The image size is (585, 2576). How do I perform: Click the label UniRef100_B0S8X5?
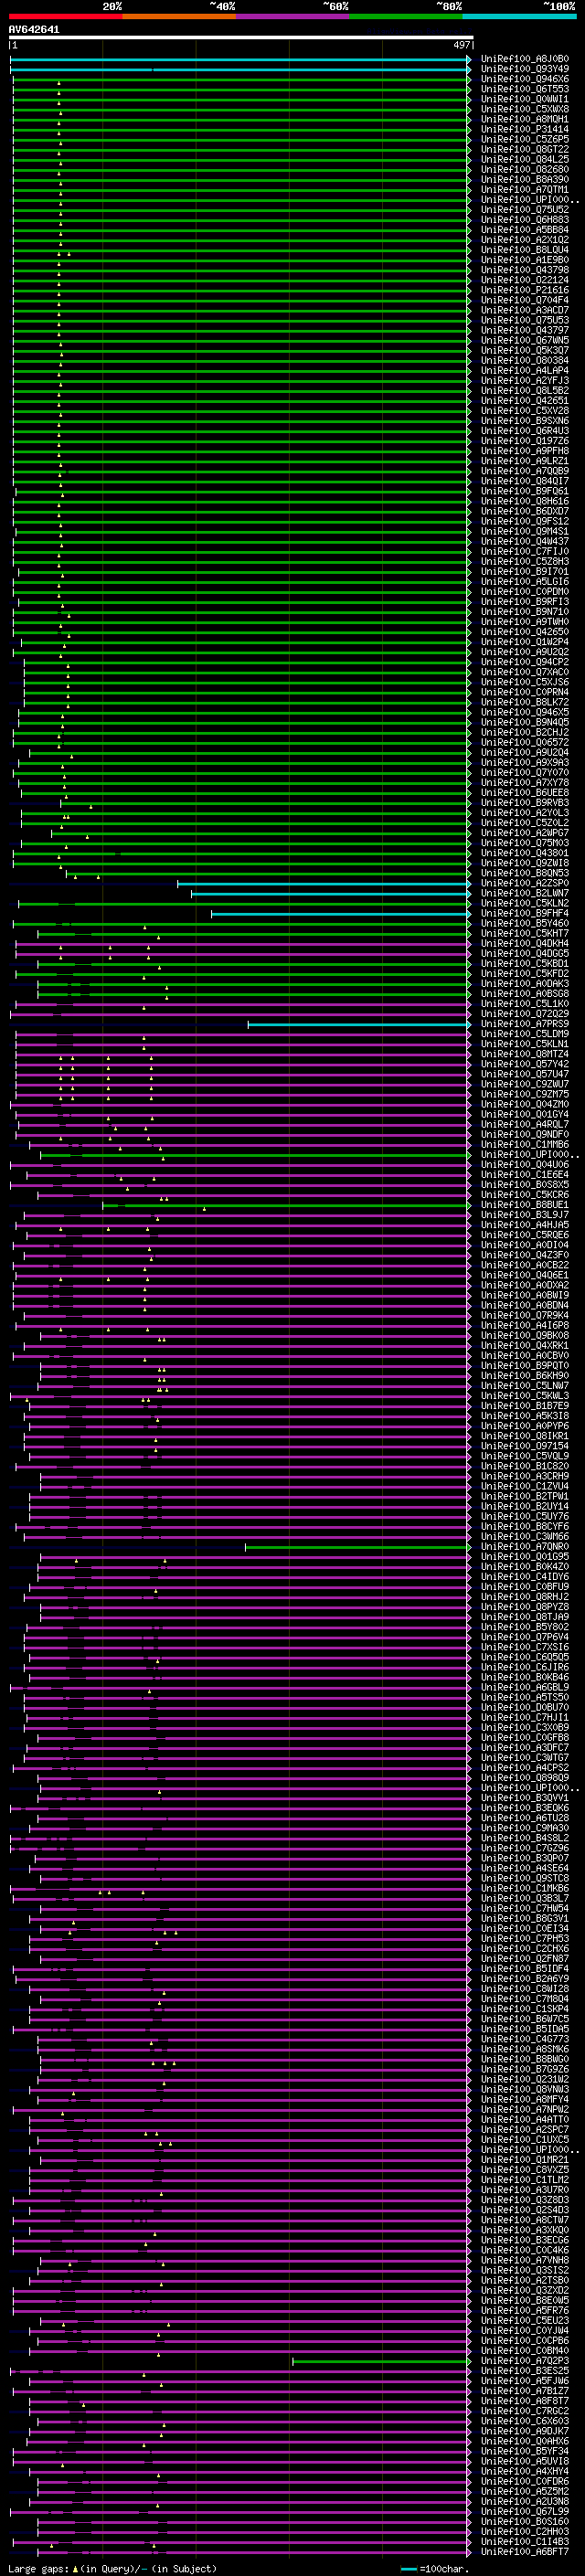point(524,1185)
